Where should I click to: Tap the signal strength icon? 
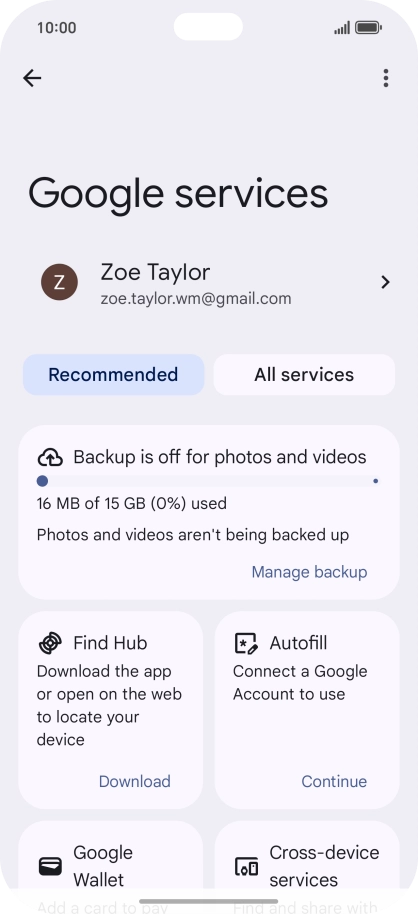coord(342,27)
